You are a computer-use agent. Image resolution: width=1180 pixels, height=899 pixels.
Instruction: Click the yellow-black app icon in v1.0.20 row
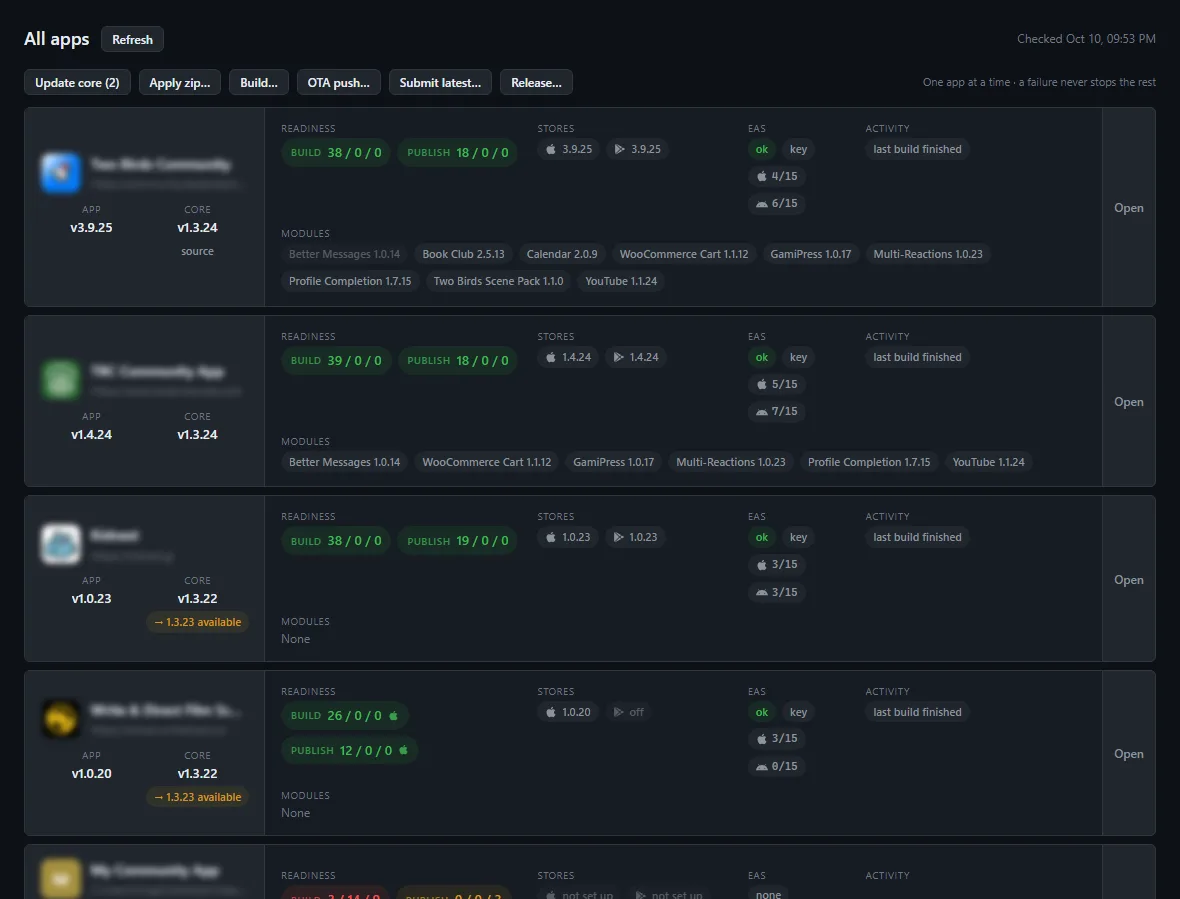tap(60, 718)
